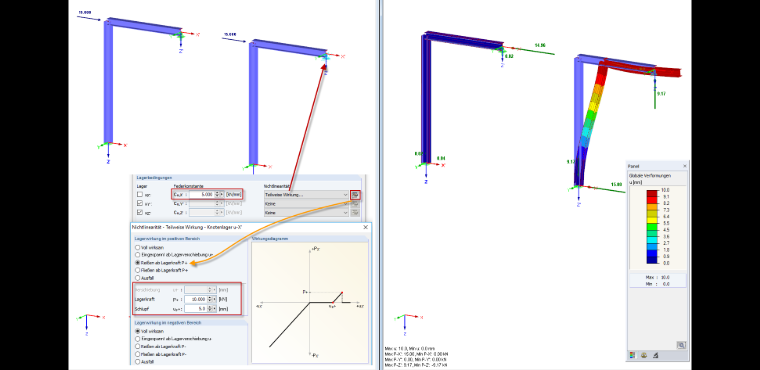The height and width of the screenshot is (370, 760).
Task: Click the spring constant Cu,X' input field
Action: coord(202,194)
